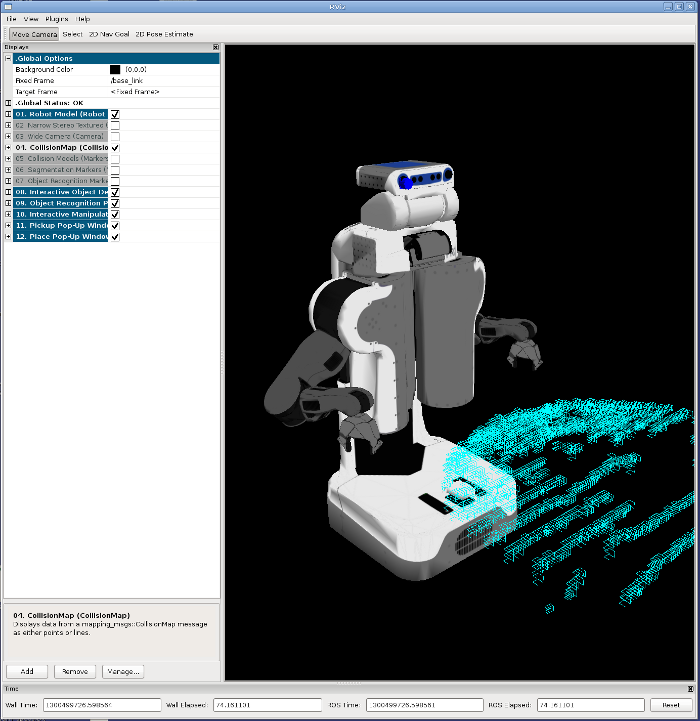
Task: Select the Move Camera tool
Action: (x=33, y=34)
